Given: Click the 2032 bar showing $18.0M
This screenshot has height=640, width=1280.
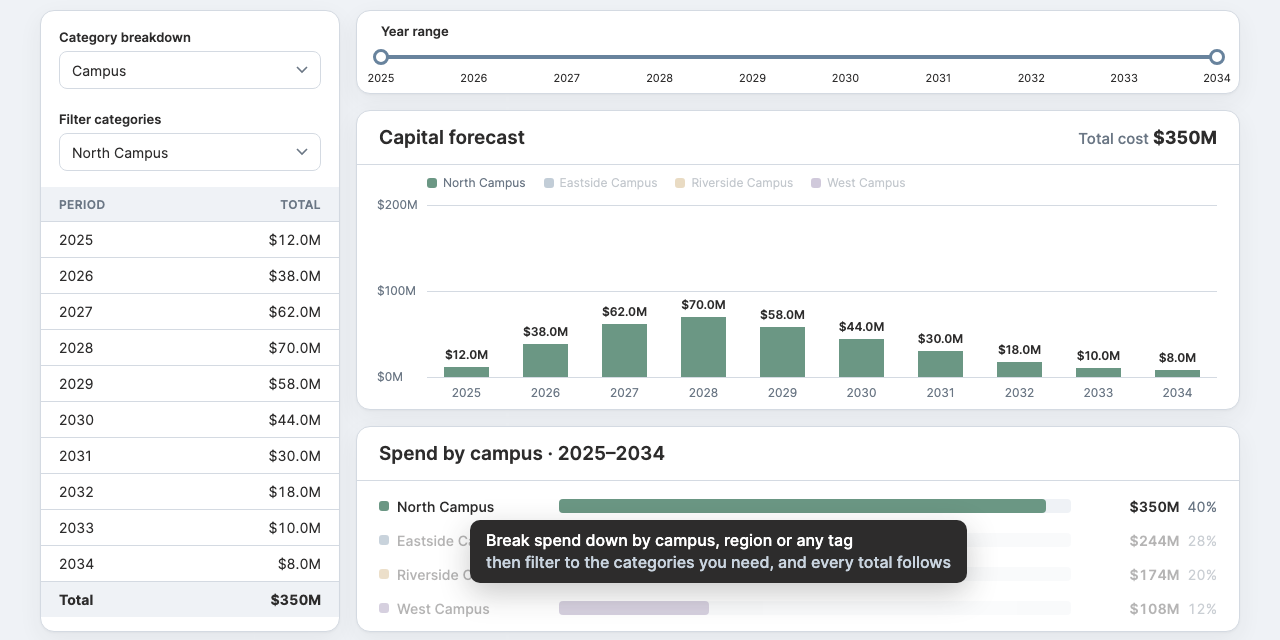Looking at the screenshot, I should [1019, 369].
